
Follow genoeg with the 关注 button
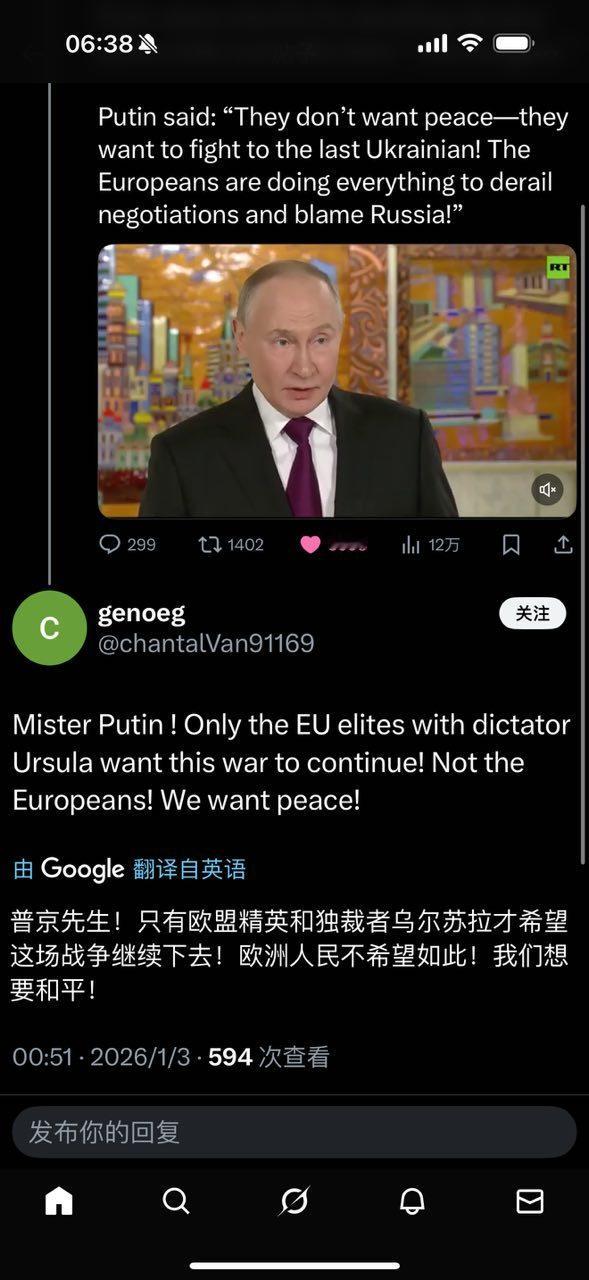[x=532, y=613]
